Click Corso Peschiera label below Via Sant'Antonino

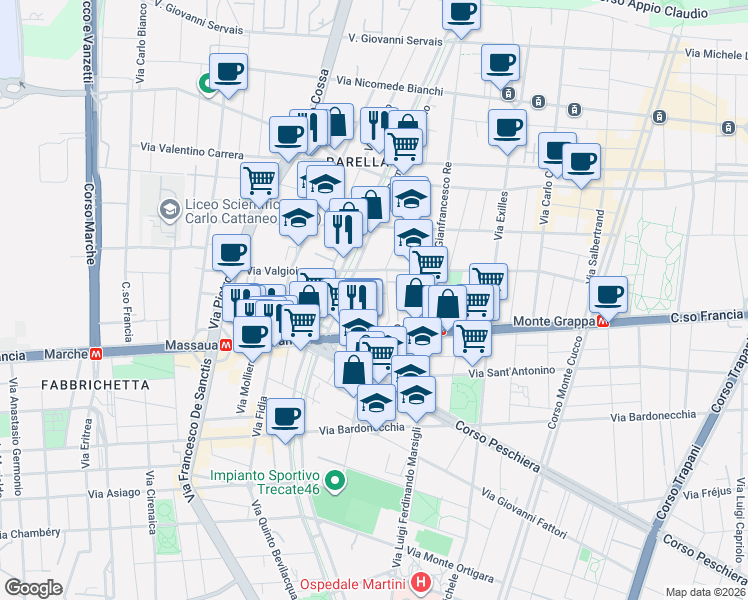(x=498, y=446)
